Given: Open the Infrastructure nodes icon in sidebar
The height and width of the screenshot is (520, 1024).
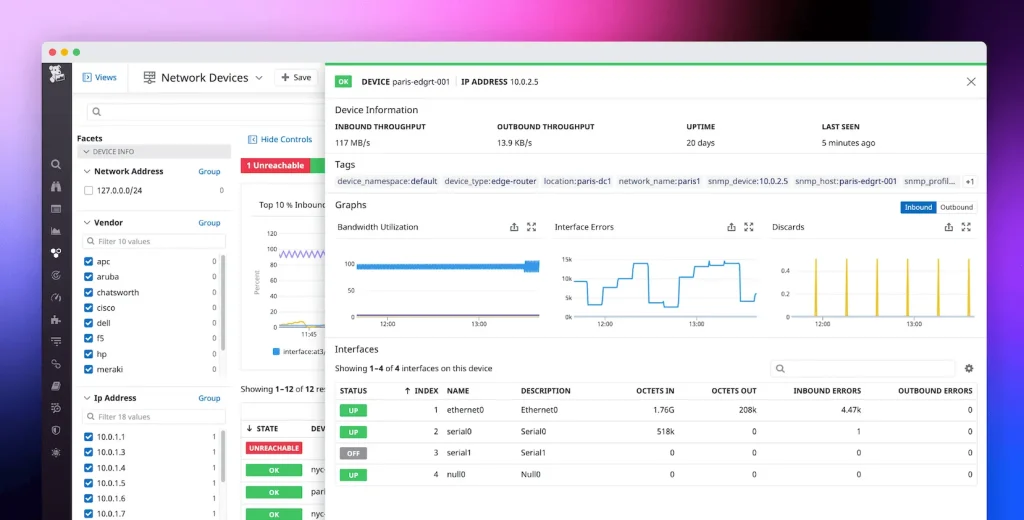Looking at the screenshot, I should (56, 253).
